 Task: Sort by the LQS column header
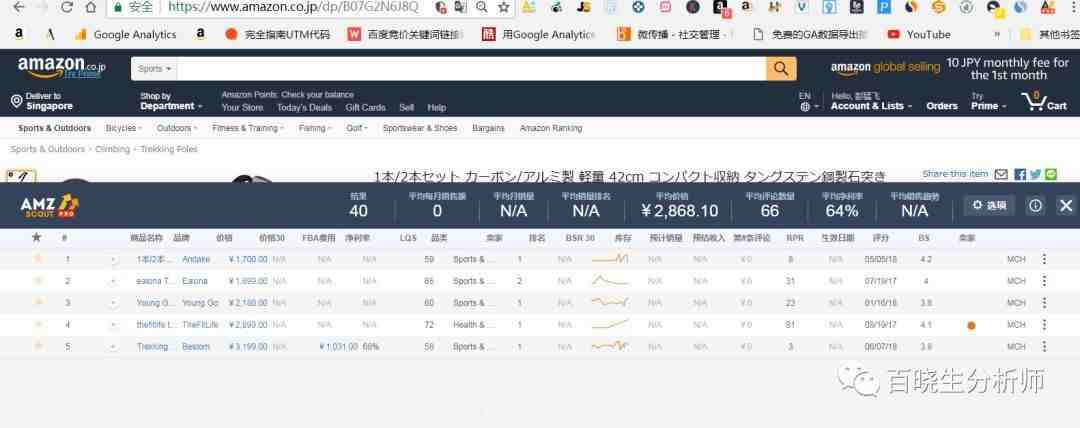tap(408, 238)
